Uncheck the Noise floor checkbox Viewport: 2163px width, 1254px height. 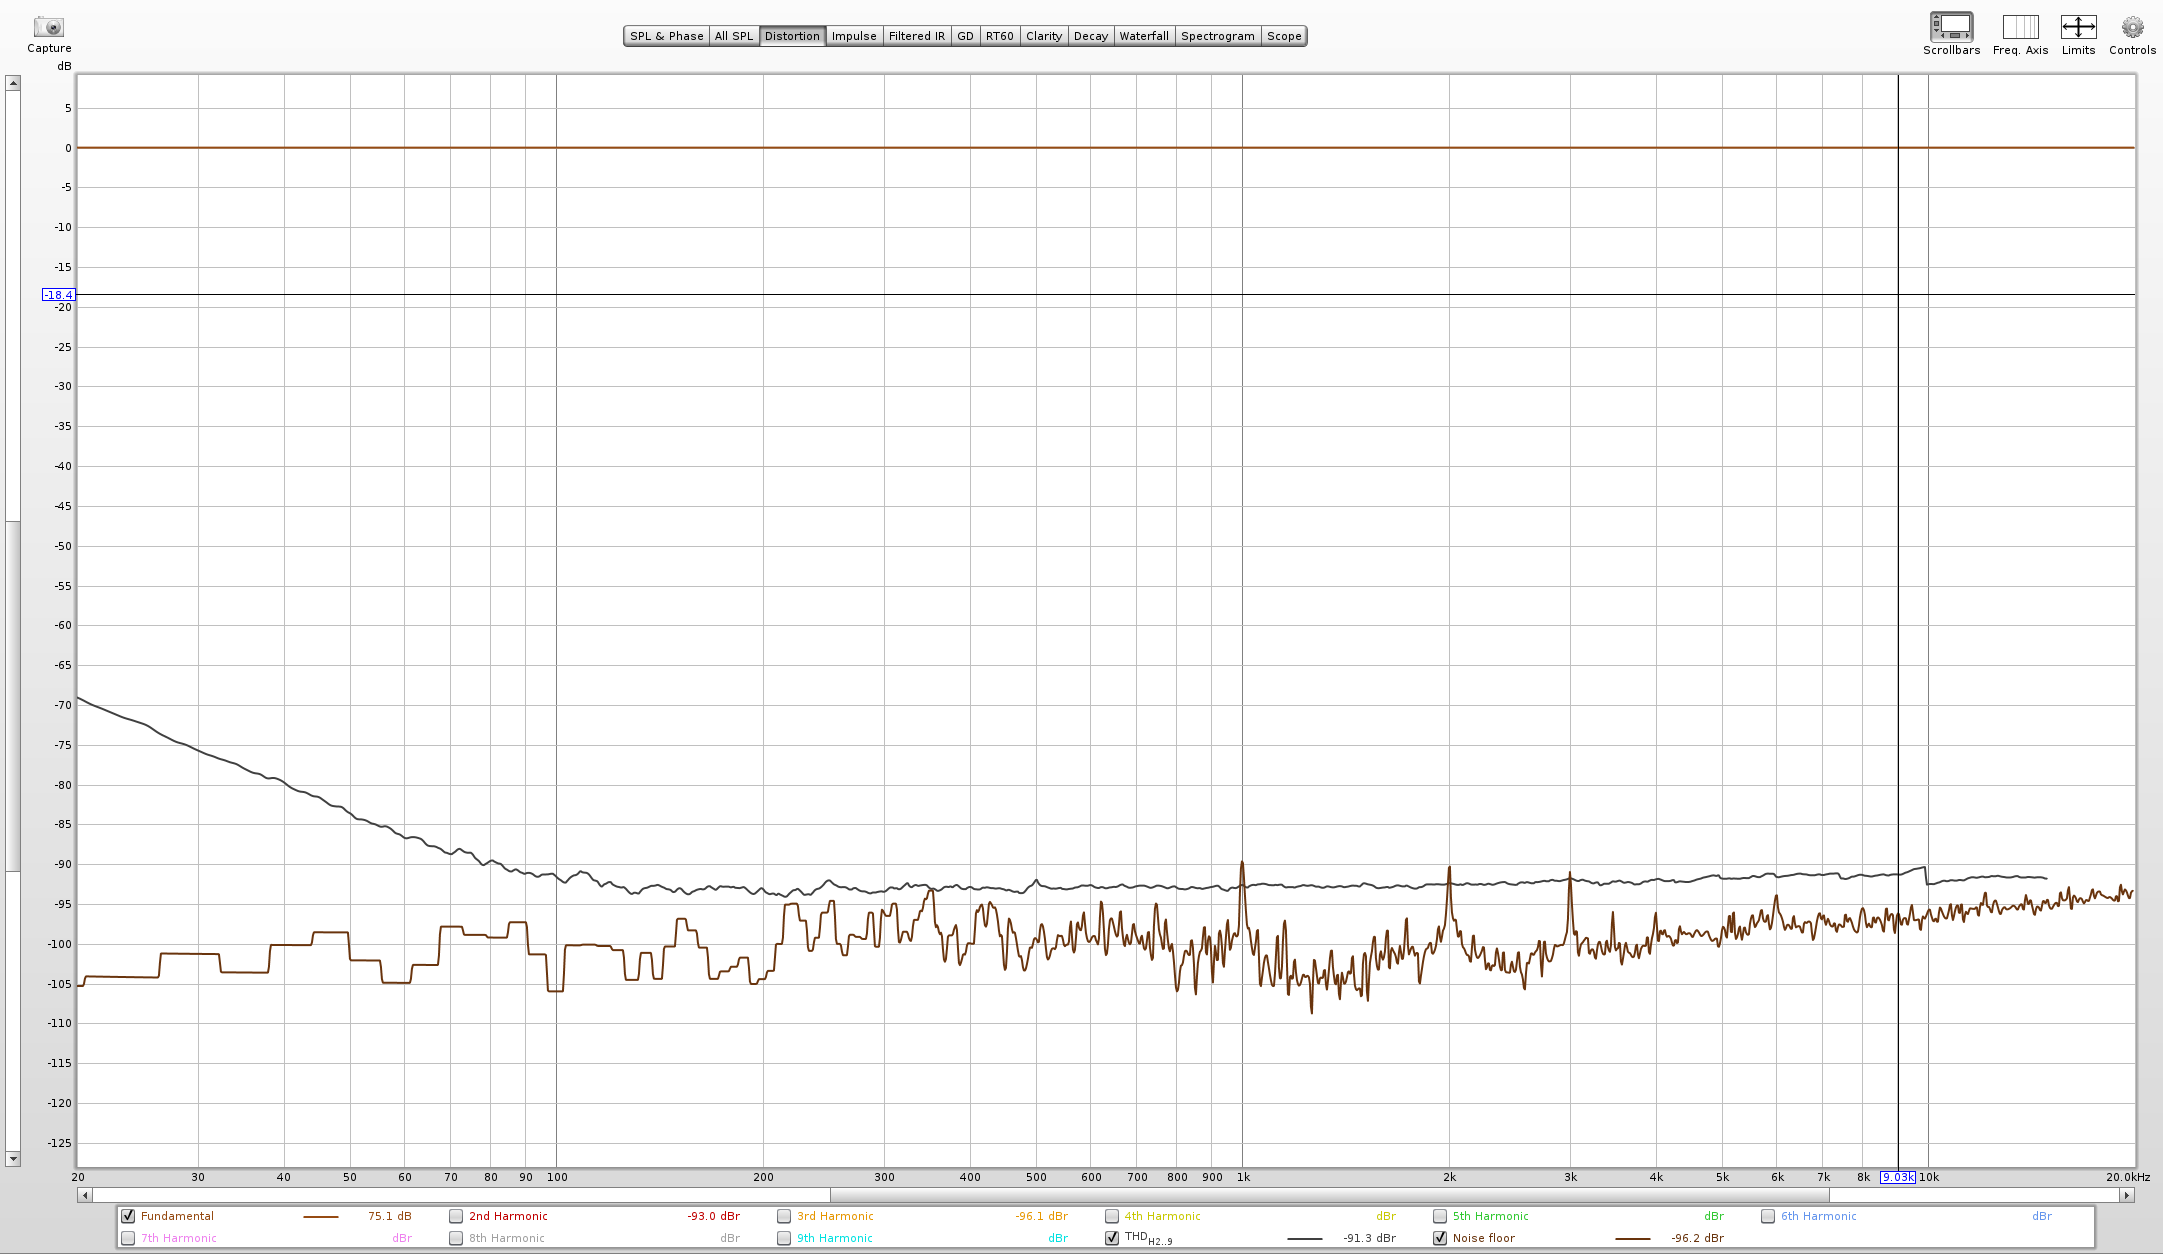[x=1440, y=1238]
